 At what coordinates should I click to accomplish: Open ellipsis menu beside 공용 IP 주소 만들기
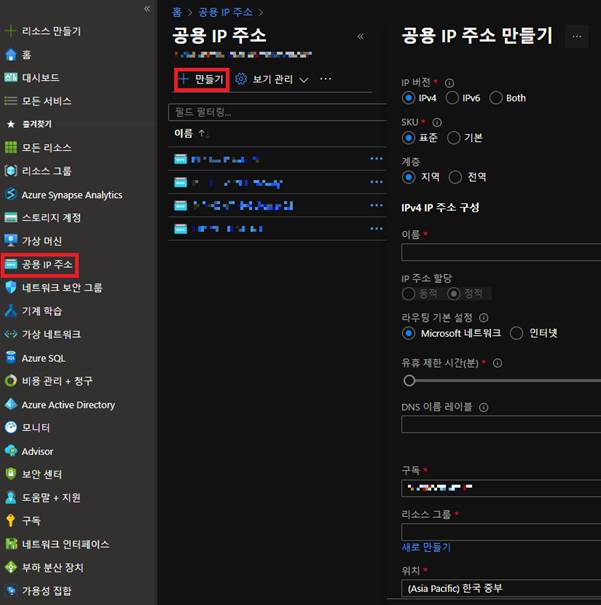[x=577, y=37]
